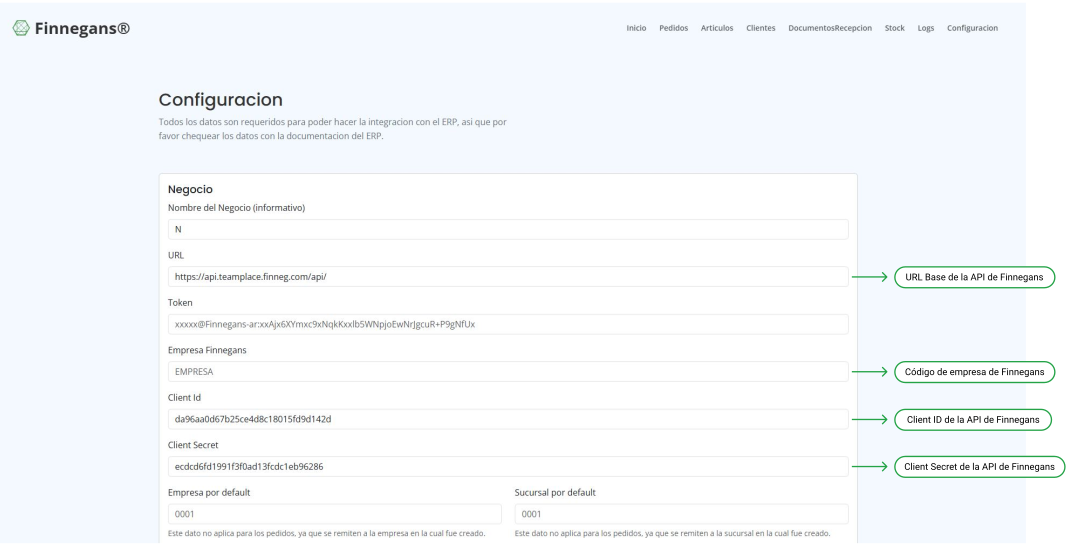Navigate to Clientes
This screenshot has width=1082, height=553.
(761, 27)
